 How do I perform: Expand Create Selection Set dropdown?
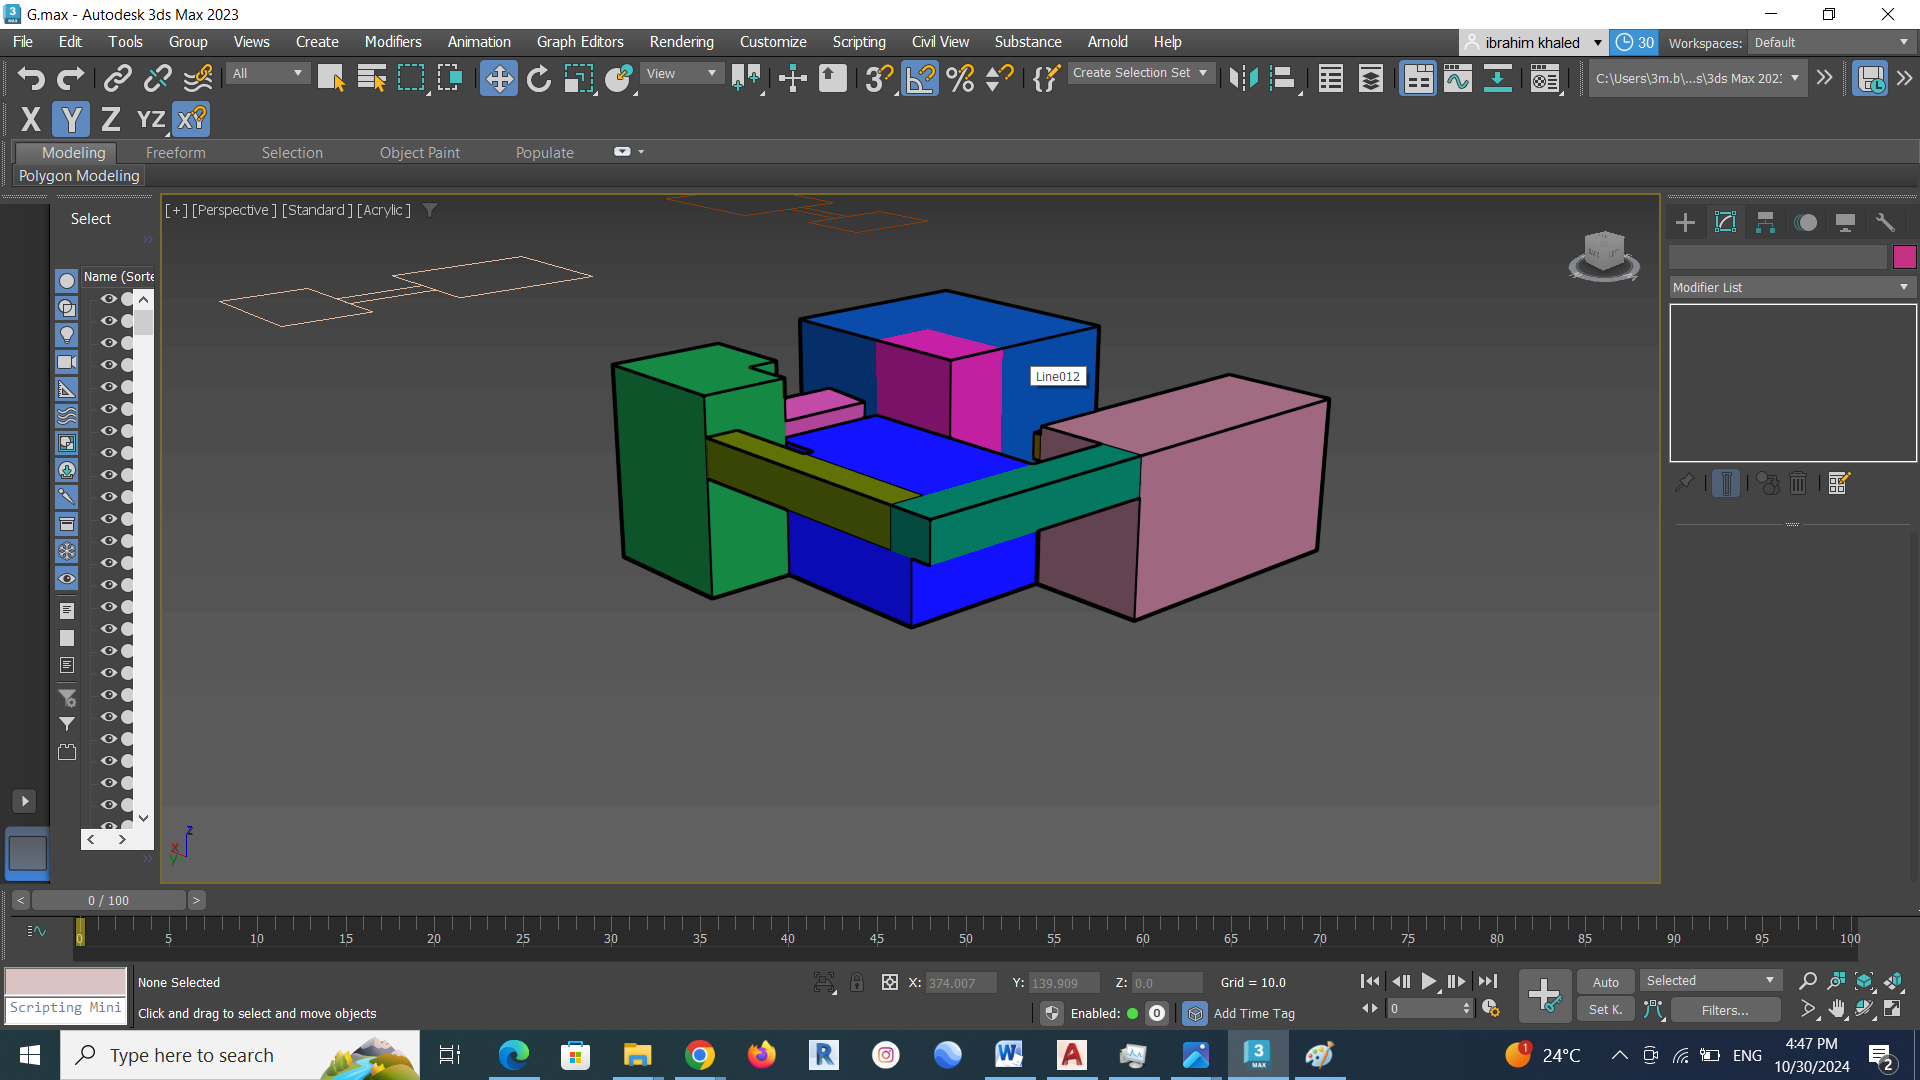coord(1140,73)
